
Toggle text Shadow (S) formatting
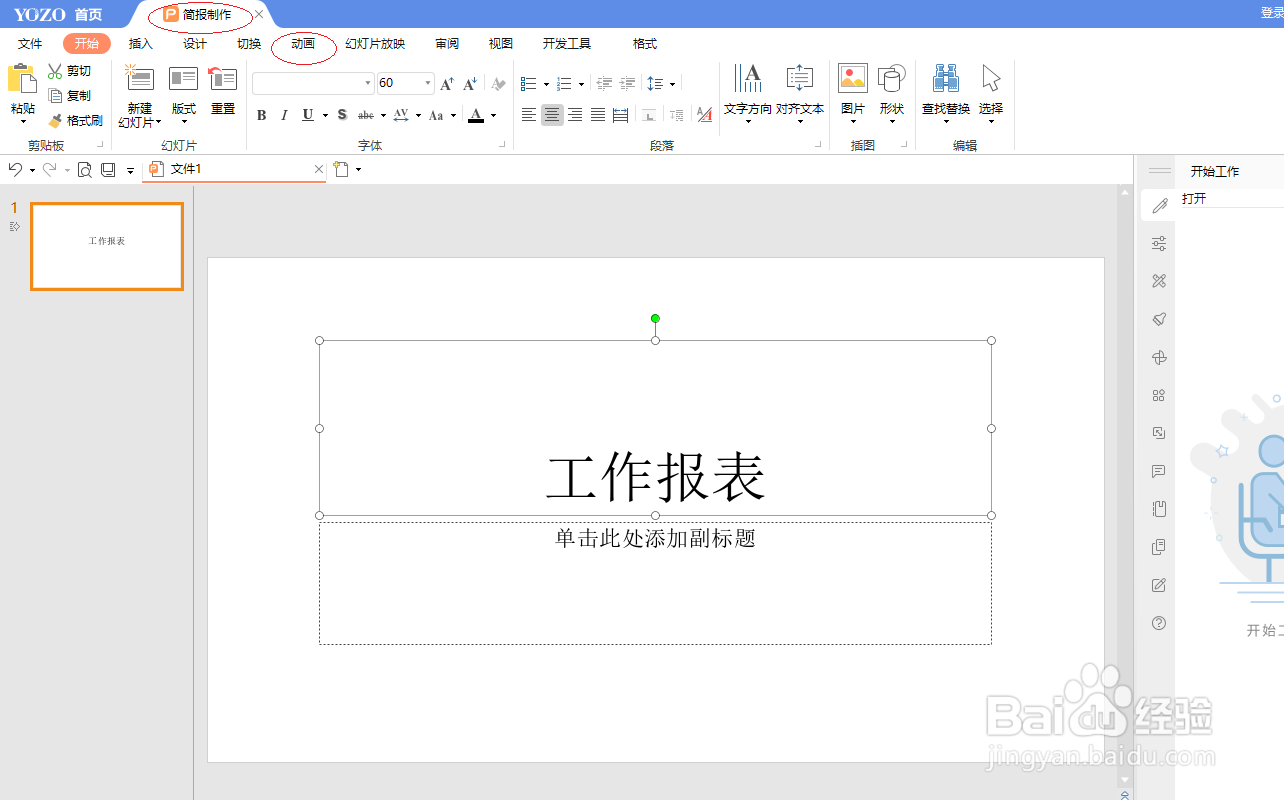click(x=342, y=115)
